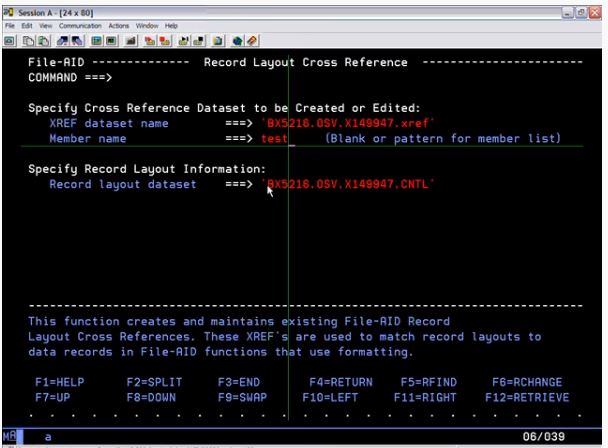
Task: Click F5=RFIND function key label
Action: click(x=429, y=382)
